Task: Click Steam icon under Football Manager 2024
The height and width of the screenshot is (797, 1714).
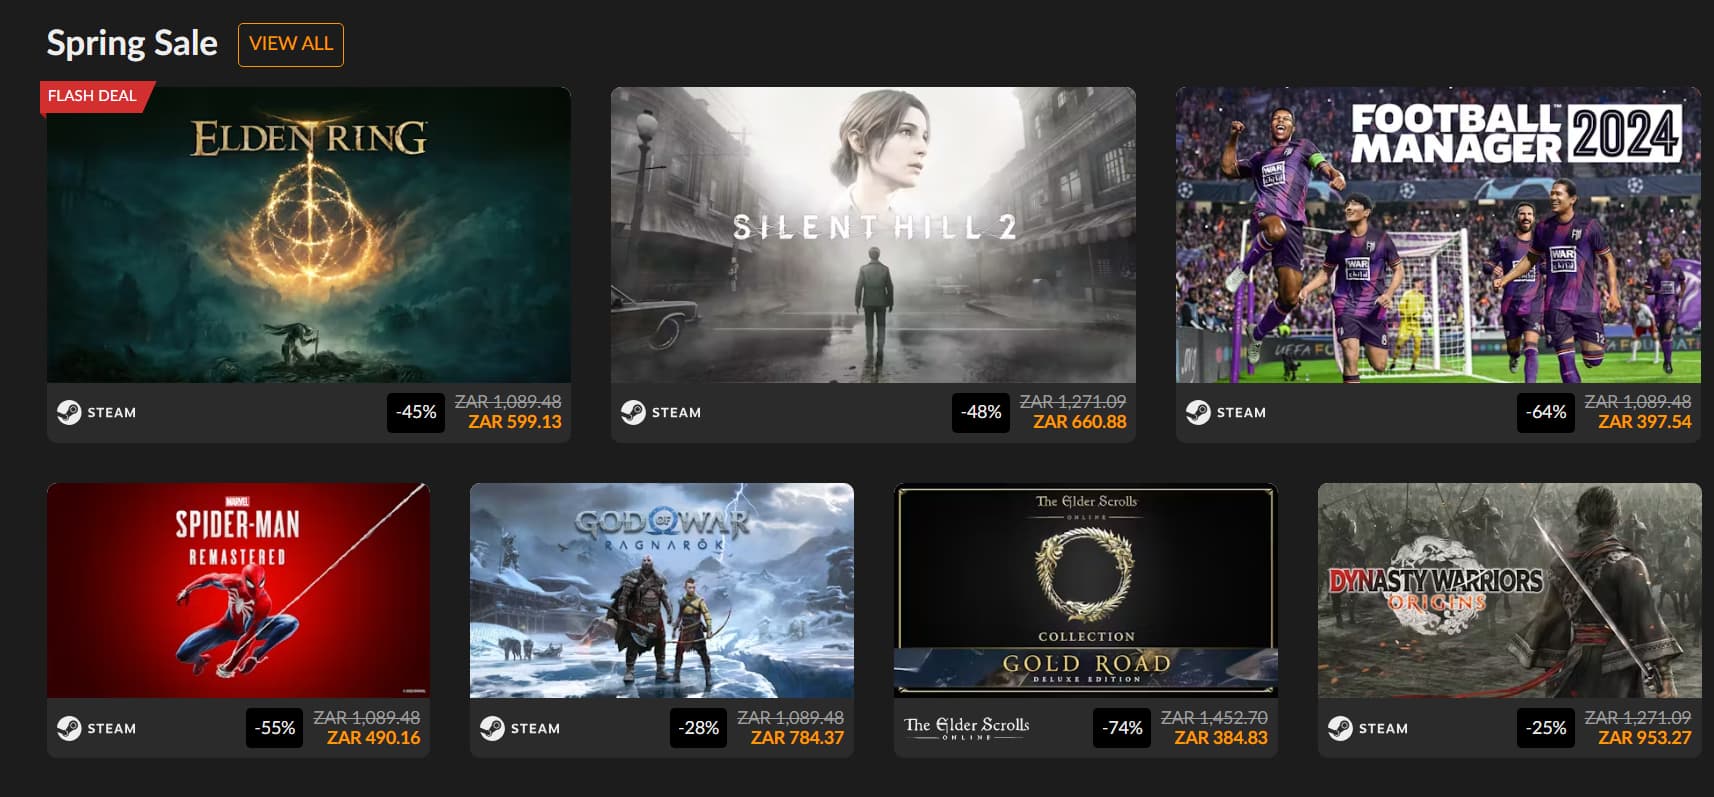Action: coord(1198,412)
